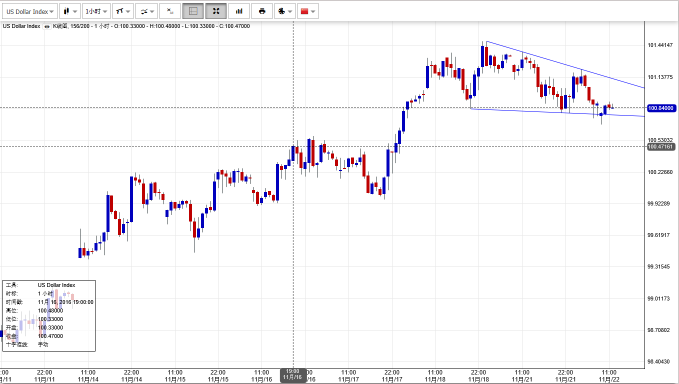679x384 pixels.
Task: Open the US Dollar Index symbol dropdown
Action: (x=29, y=11)
